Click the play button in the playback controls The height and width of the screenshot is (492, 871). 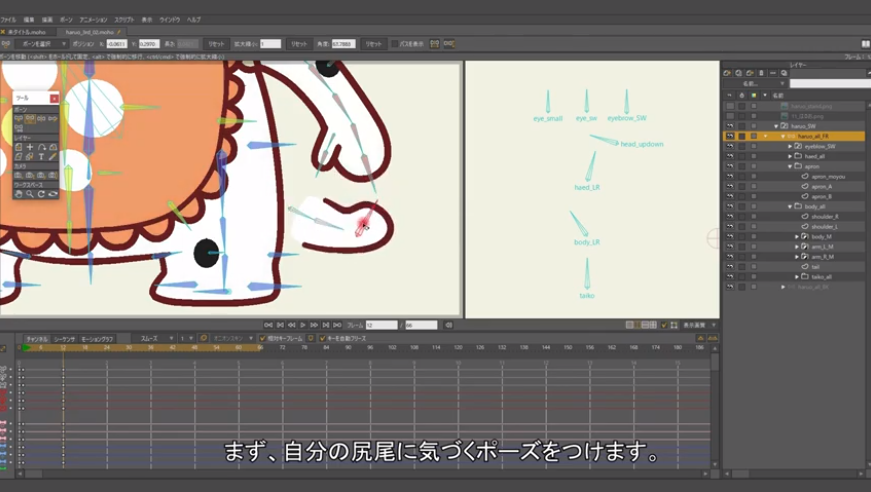click(303, 325)
